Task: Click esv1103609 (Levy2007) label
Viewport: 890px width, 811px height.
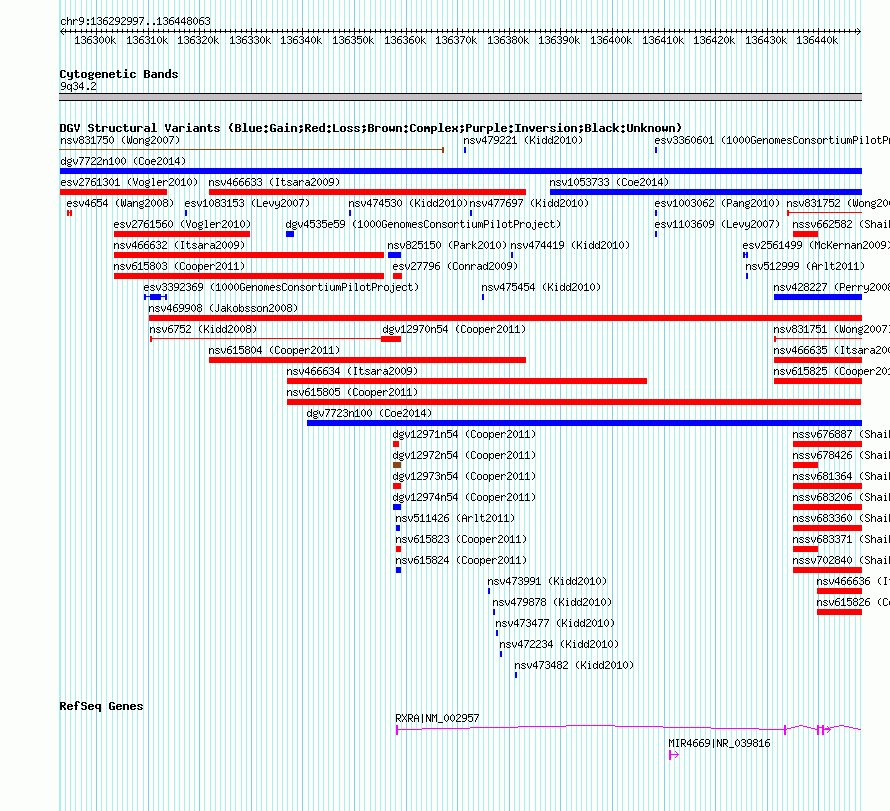Action: click(x=717, y=224)
